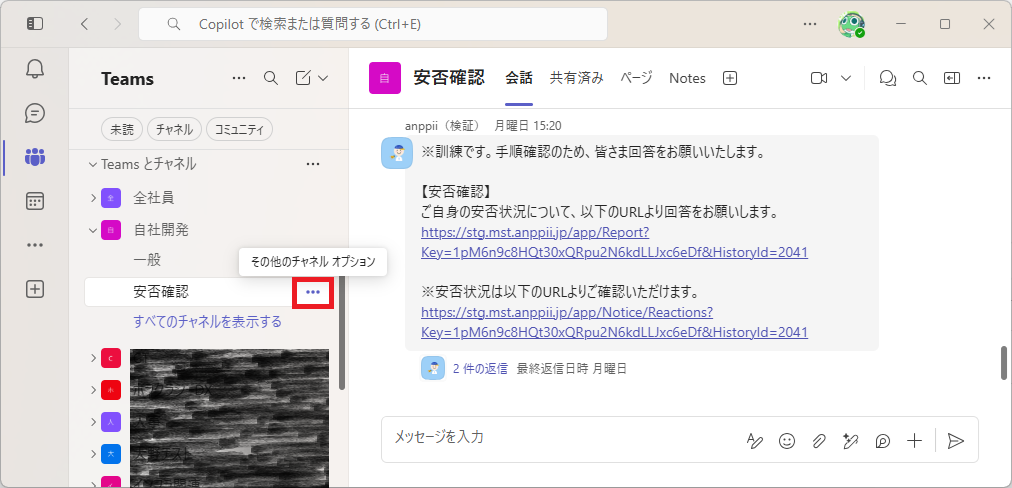
Task: Focus the Copilot search box
Action: pyautogui.click(x=373, y=25)
